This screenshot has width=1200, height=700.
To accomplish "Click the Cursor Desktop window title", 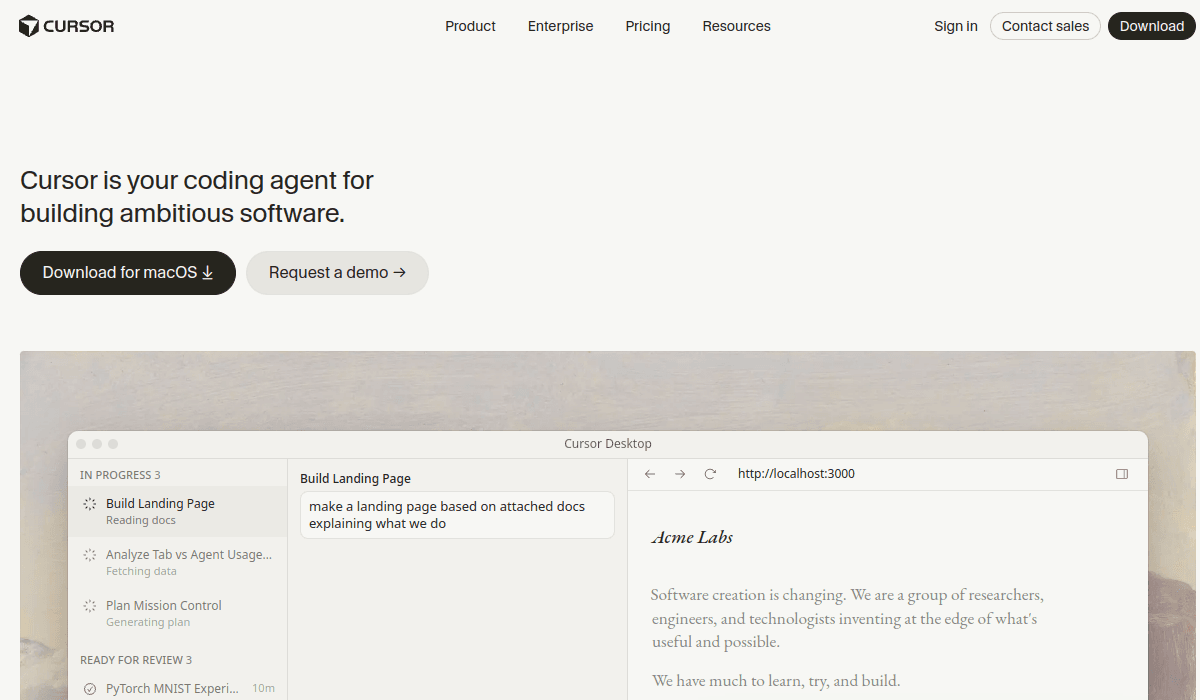I will (x=608, y=444).
